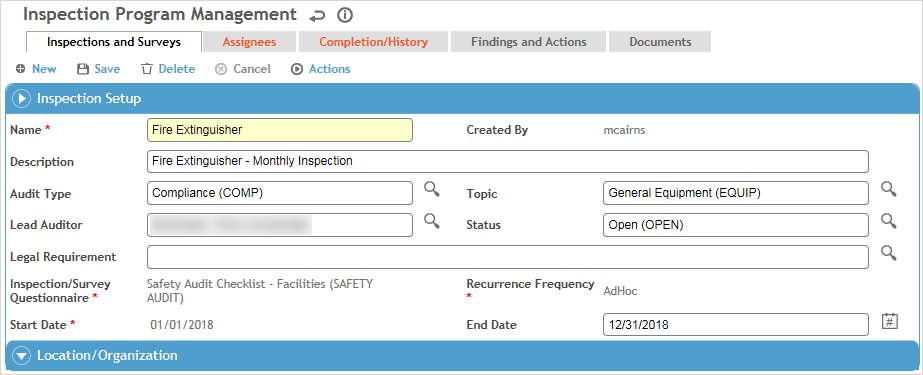Screen dimensions: 923x375
Task: Focus the Name field with Fire Extinguisher
Action: coord(280,130)
